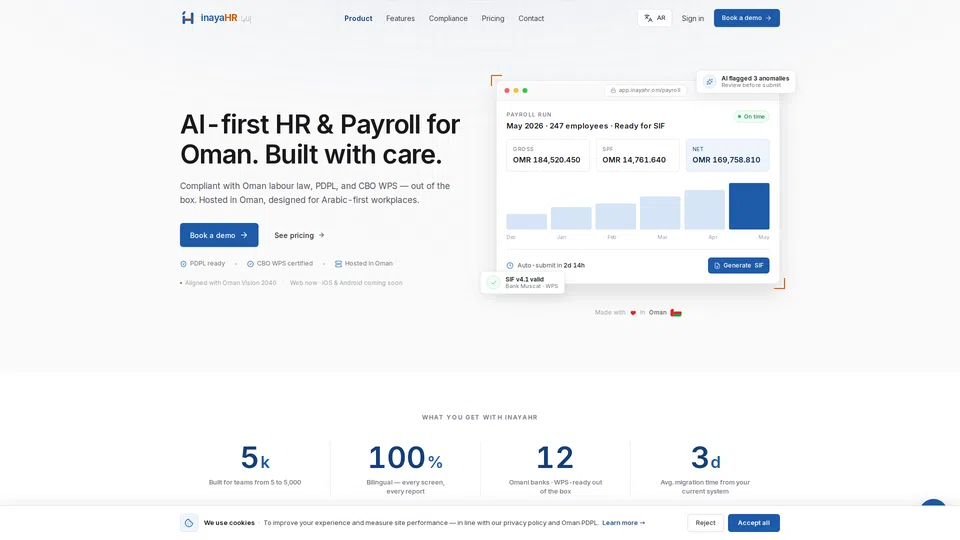Click AI flagged 3 anomalies sparkle icon
The image size is (960, 540).
point(710,81)
